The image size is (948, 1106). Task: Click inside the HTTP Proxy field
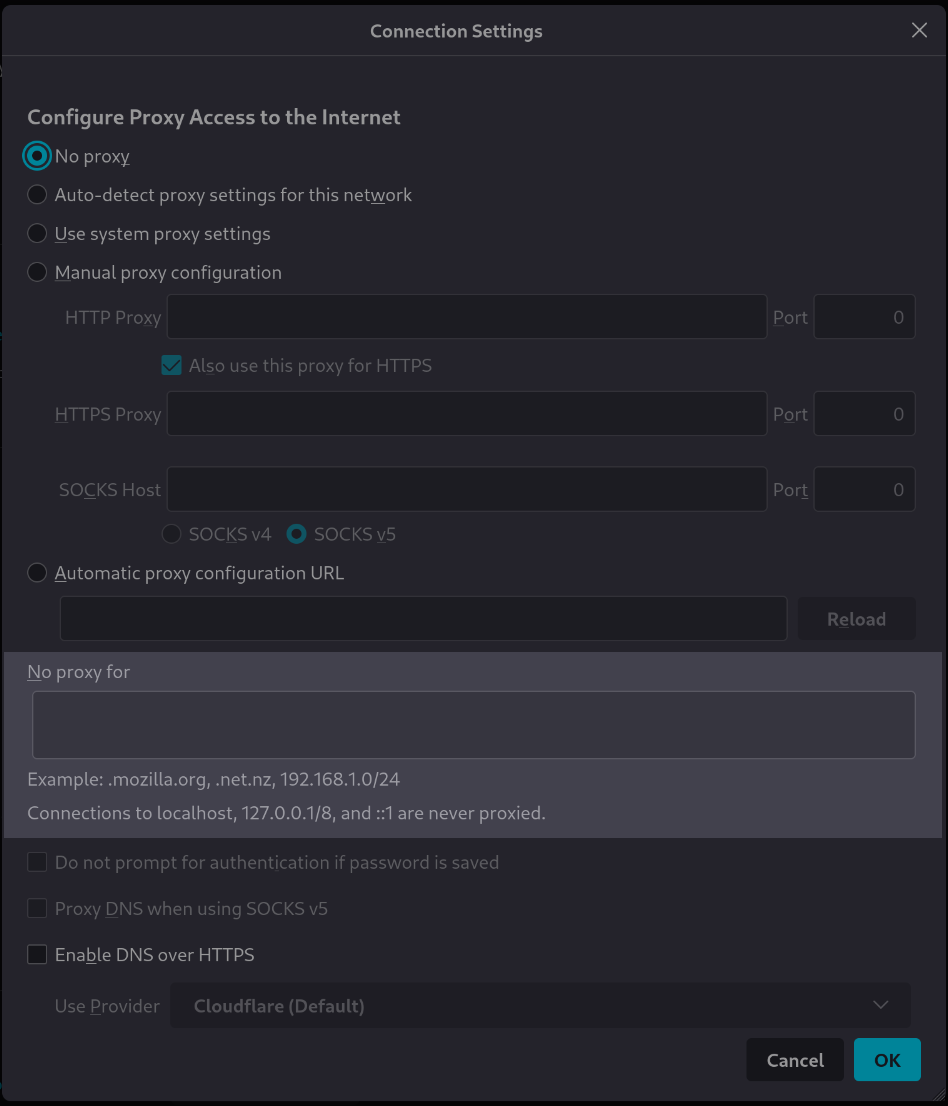click(466, 316)
